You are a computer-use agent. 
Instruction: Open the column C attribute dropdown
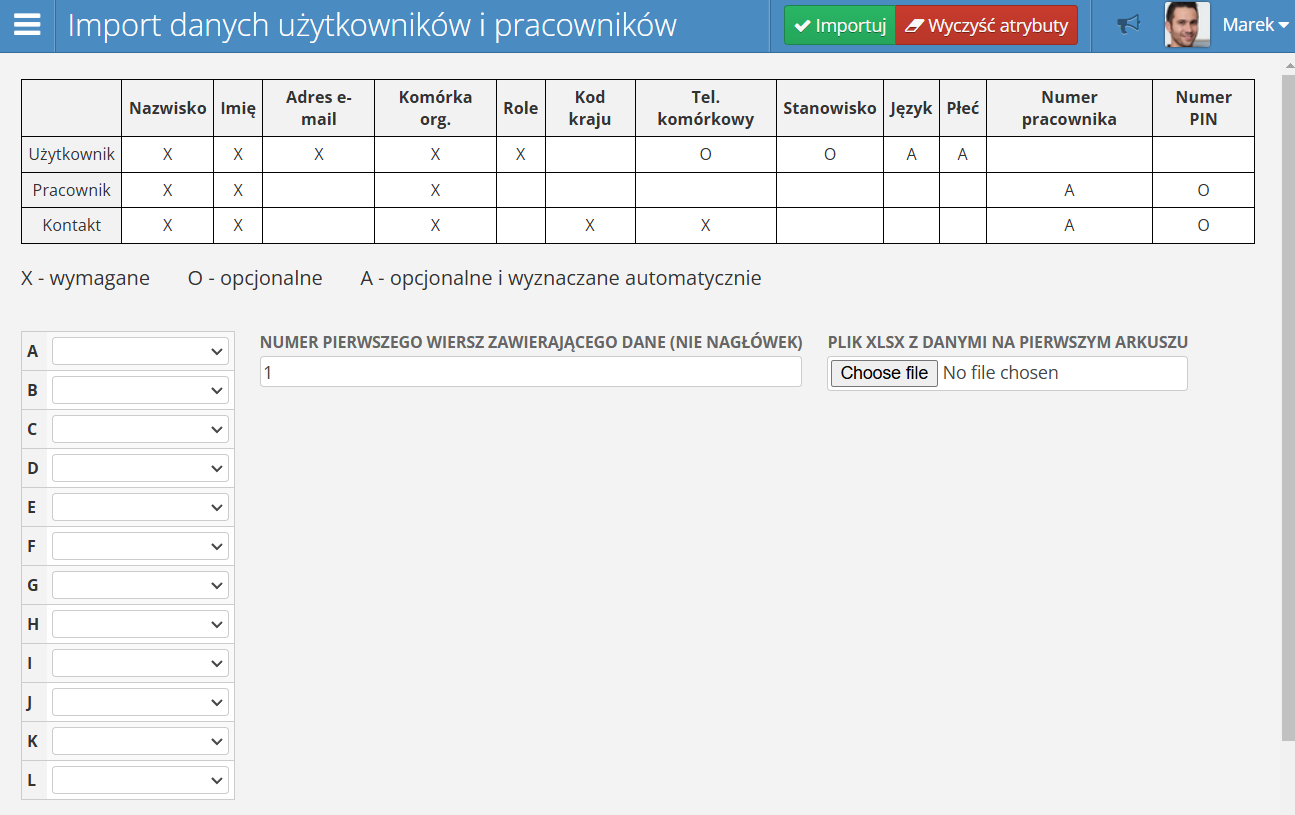[x=140, y=429]
